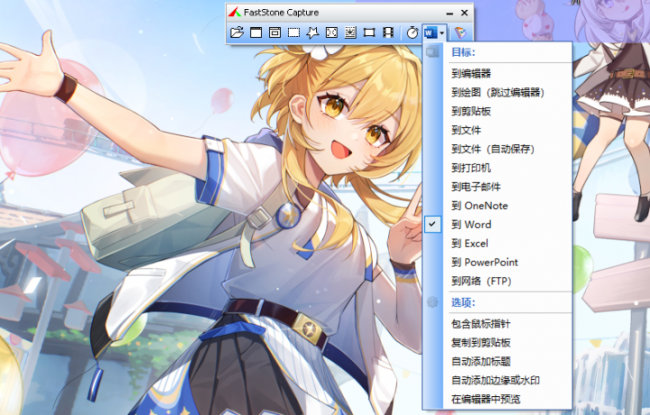The width and height of the screenshot is (650, 415).
Task: Select the Capture Rectangular Region tool
Action: (x=294, y=32)
